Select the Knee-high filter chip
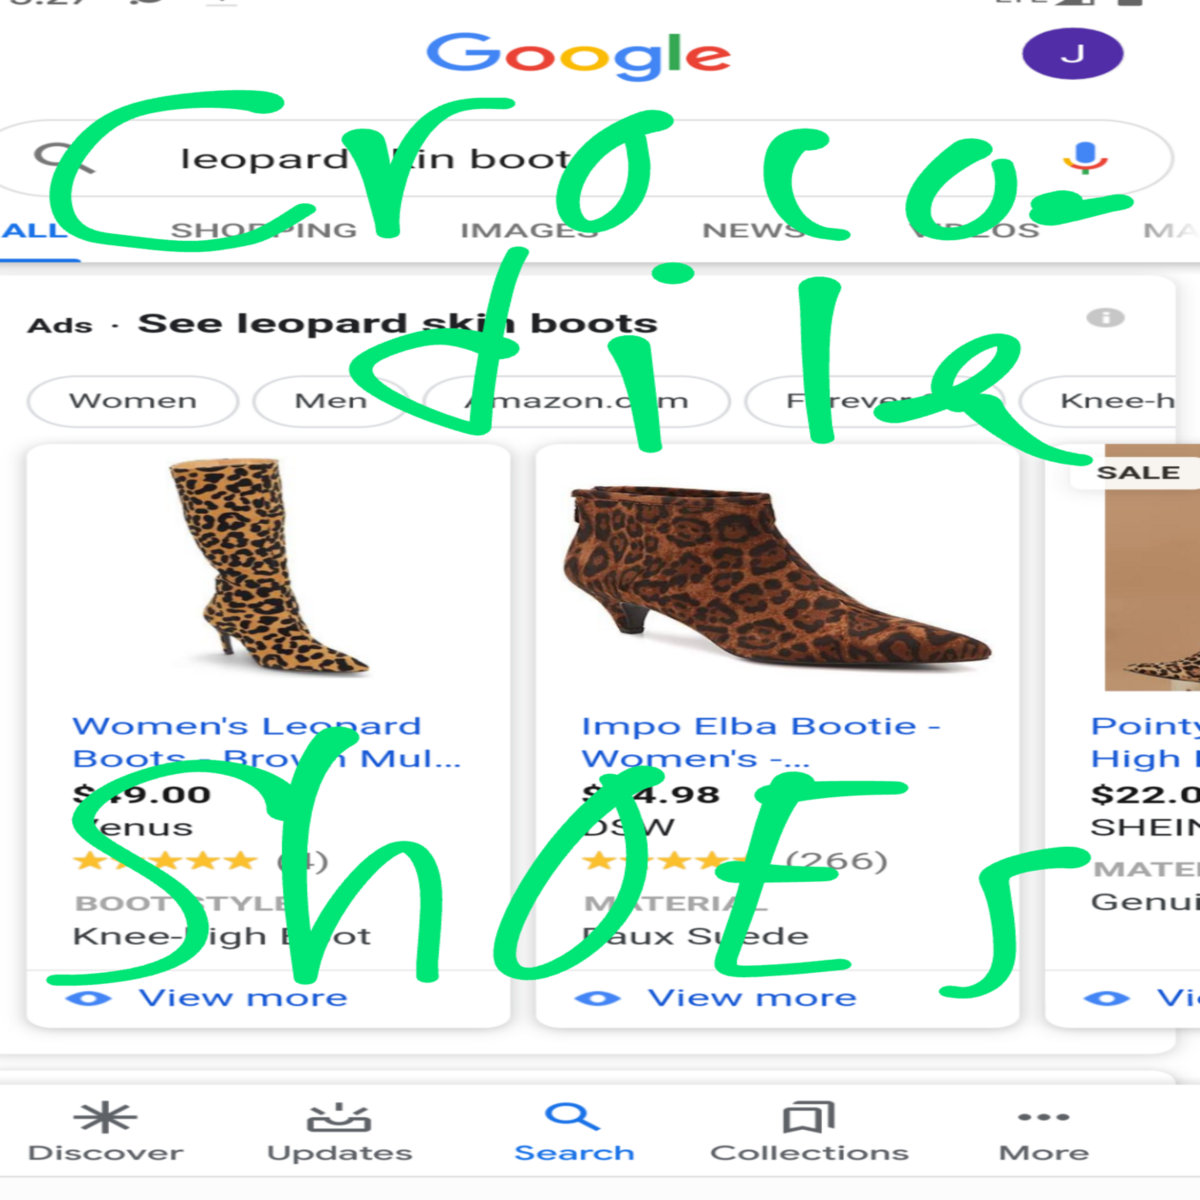Image resolution: width=1200 pixels, height=1200 pixels. (x=1110, y=401)
